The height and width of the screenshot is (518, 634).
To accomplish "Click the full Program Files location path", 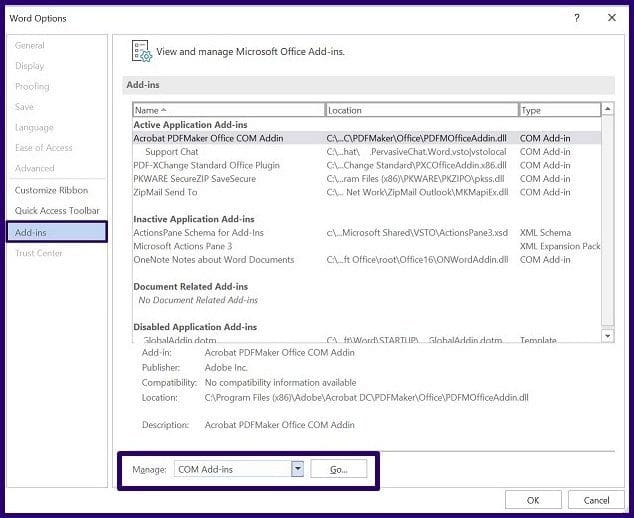I will click(x=366, y=397).
